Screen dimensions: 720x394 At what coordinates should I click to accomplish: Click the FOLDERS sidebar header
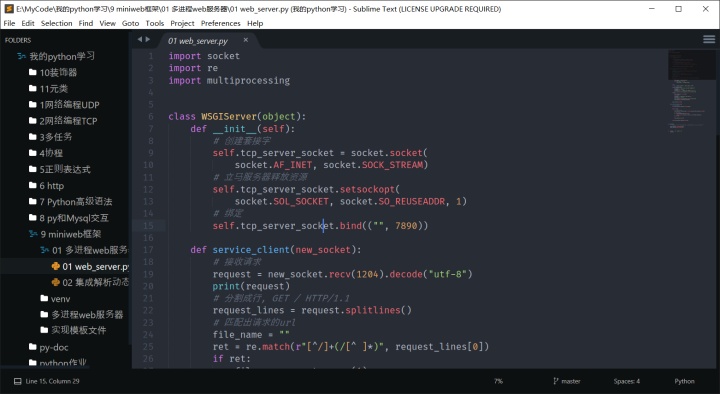[18, 40]
